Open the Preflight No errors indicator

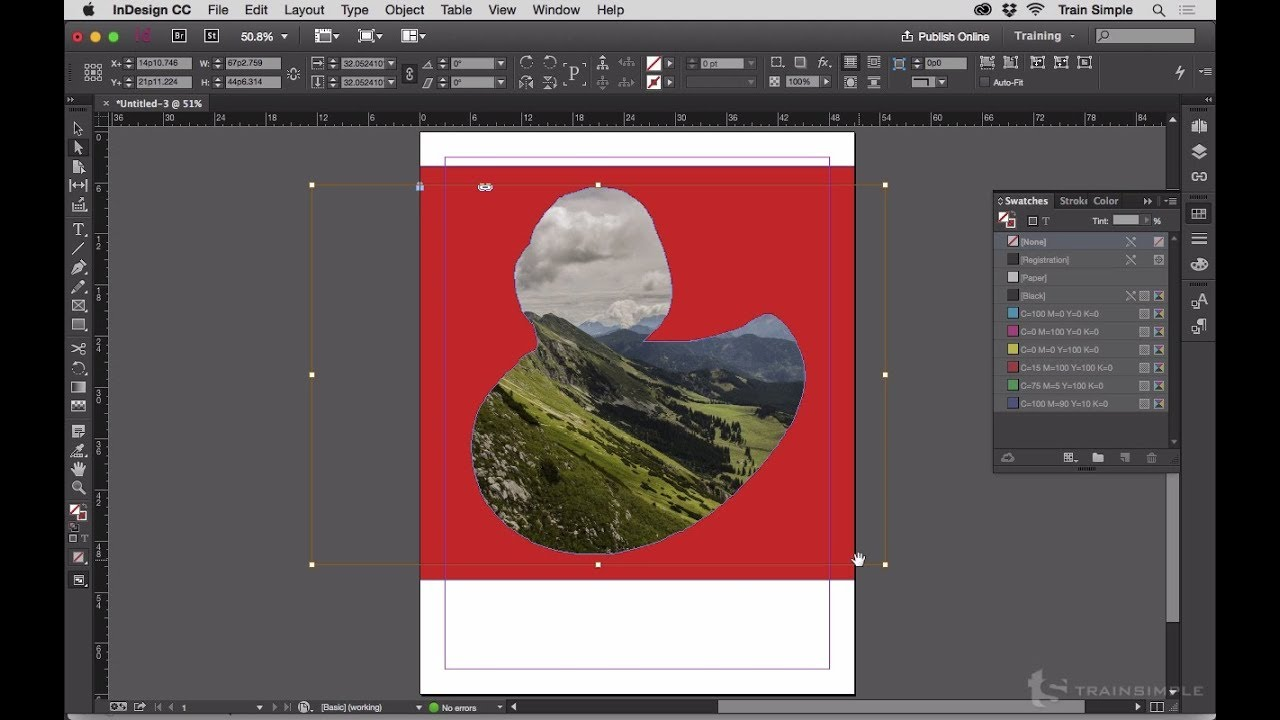pos(453,707)
